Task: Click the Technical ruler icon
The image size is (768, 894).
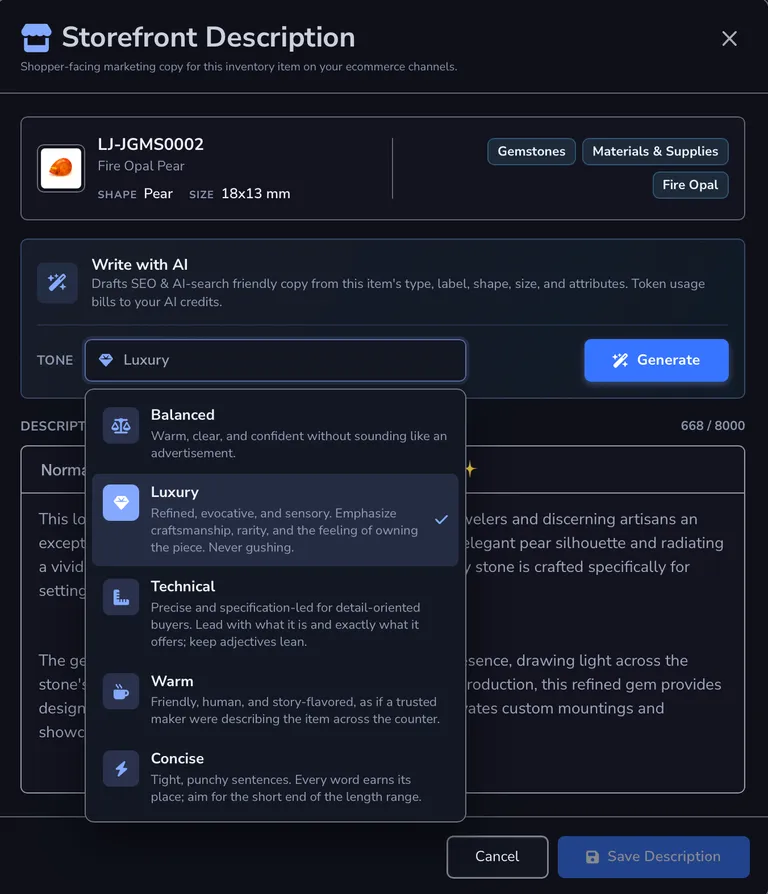Action: tap(121, 597)
